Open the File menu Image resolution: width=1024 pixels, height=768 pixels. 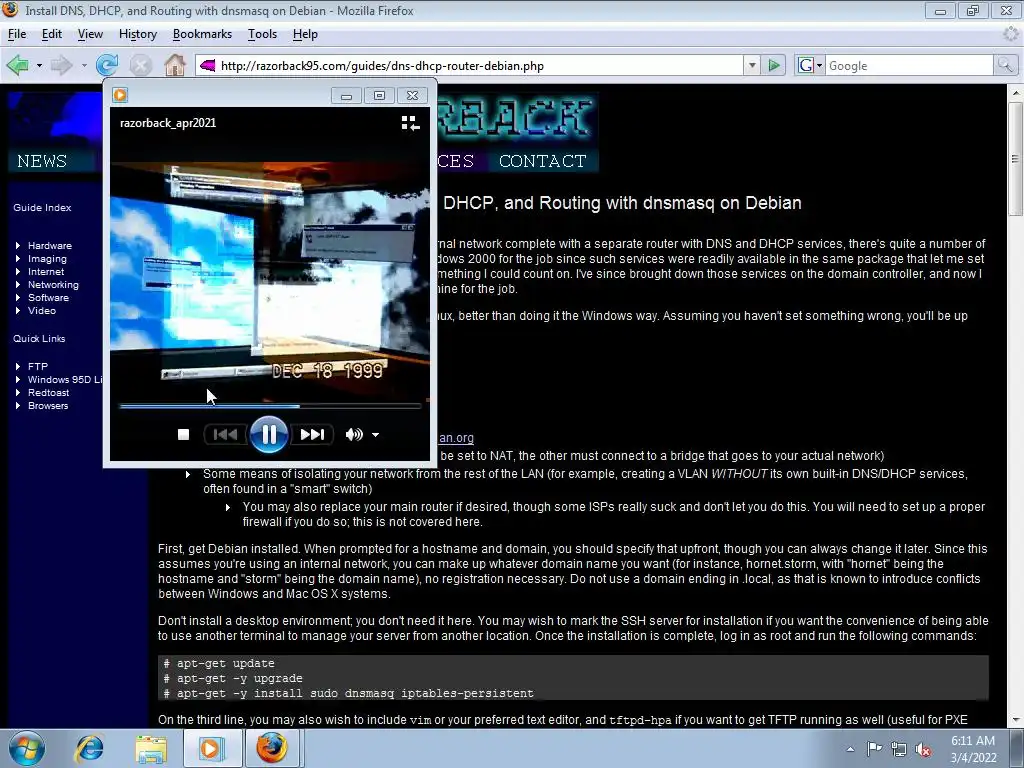[x=17, y=34]
